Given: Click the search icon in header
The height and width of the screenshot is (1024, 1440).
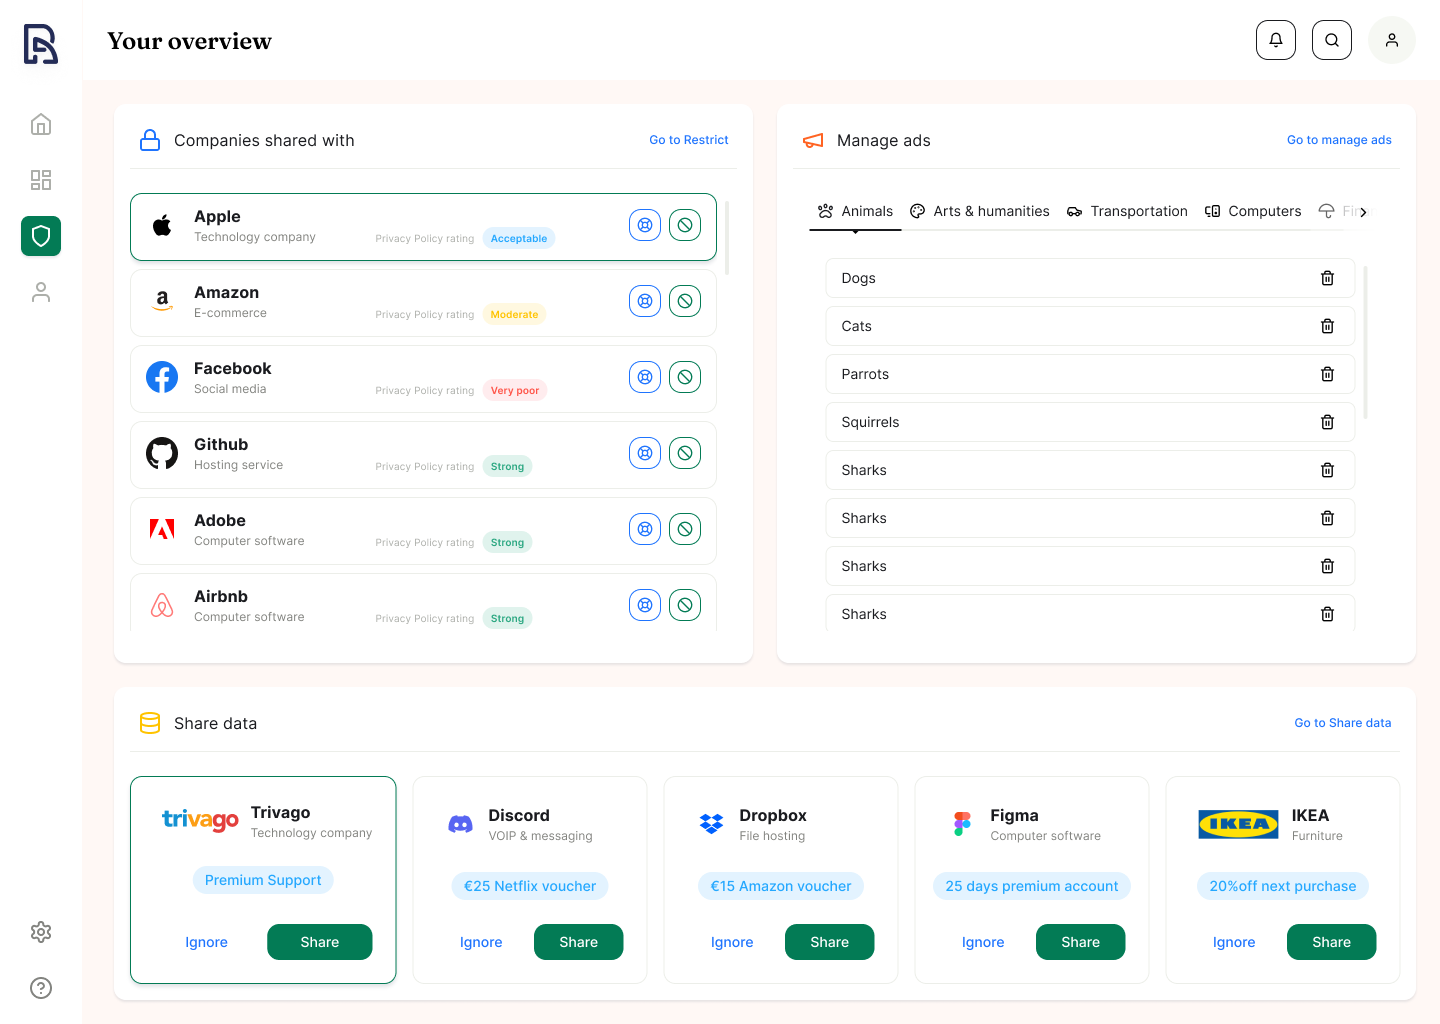Looking at the screenshot, I should point(1331,40).
